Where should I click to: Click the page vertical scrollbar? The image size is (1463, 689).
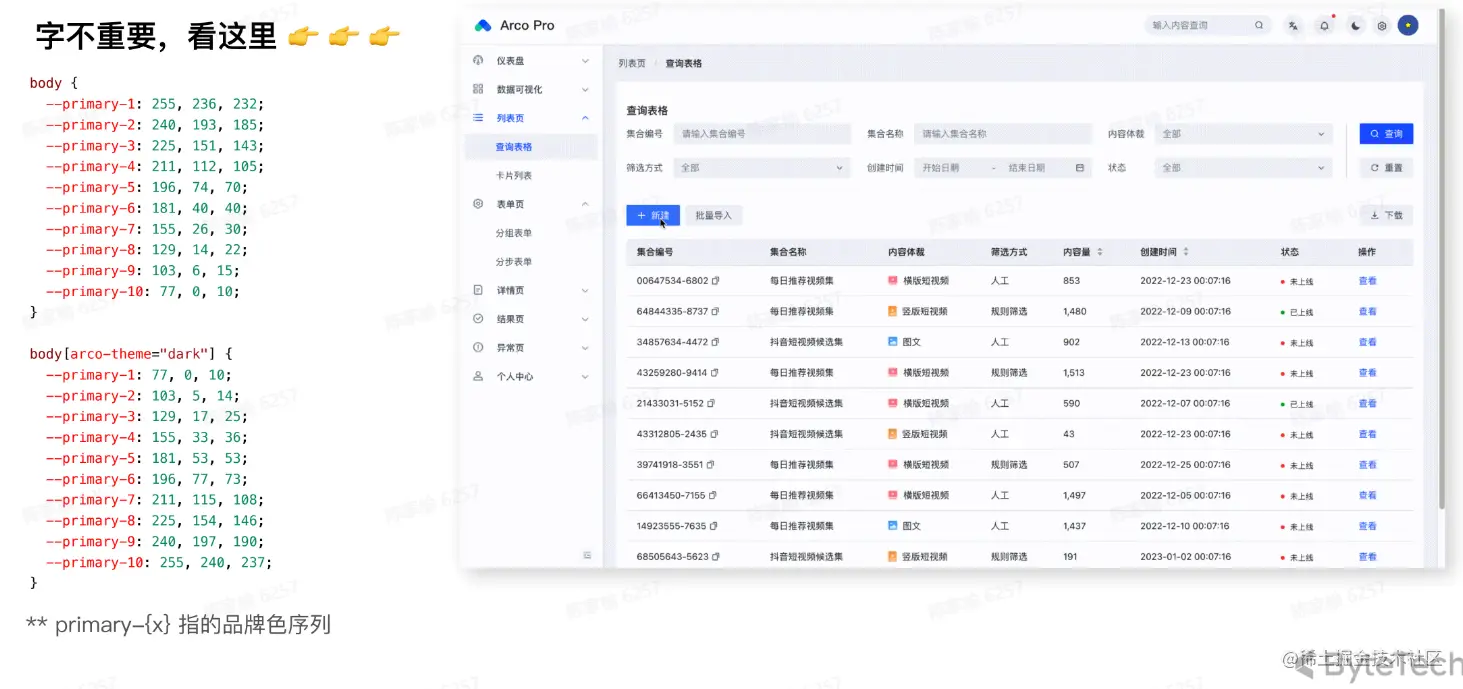tap(1441, 260)
